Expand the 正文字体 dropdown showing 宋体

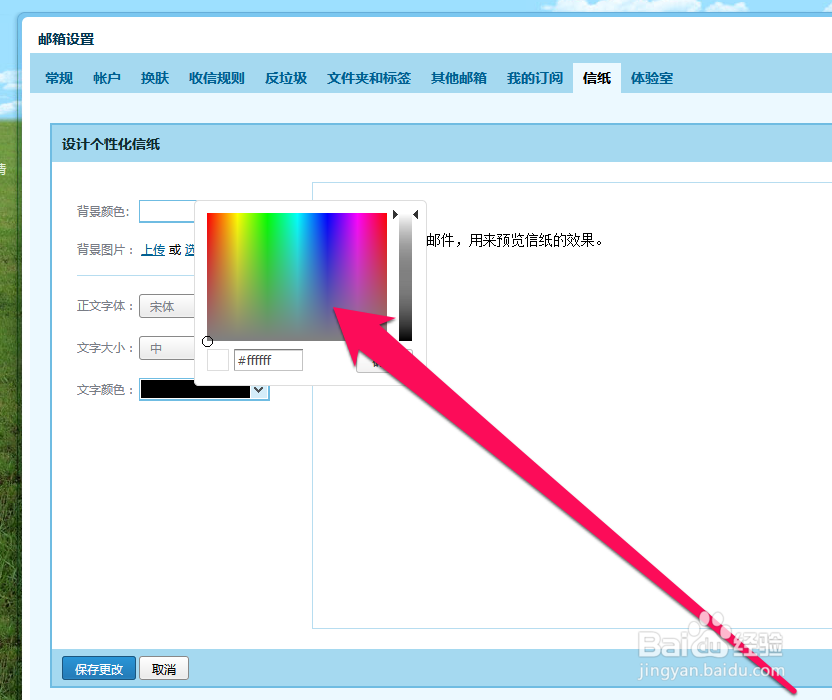tap(167, 306)
